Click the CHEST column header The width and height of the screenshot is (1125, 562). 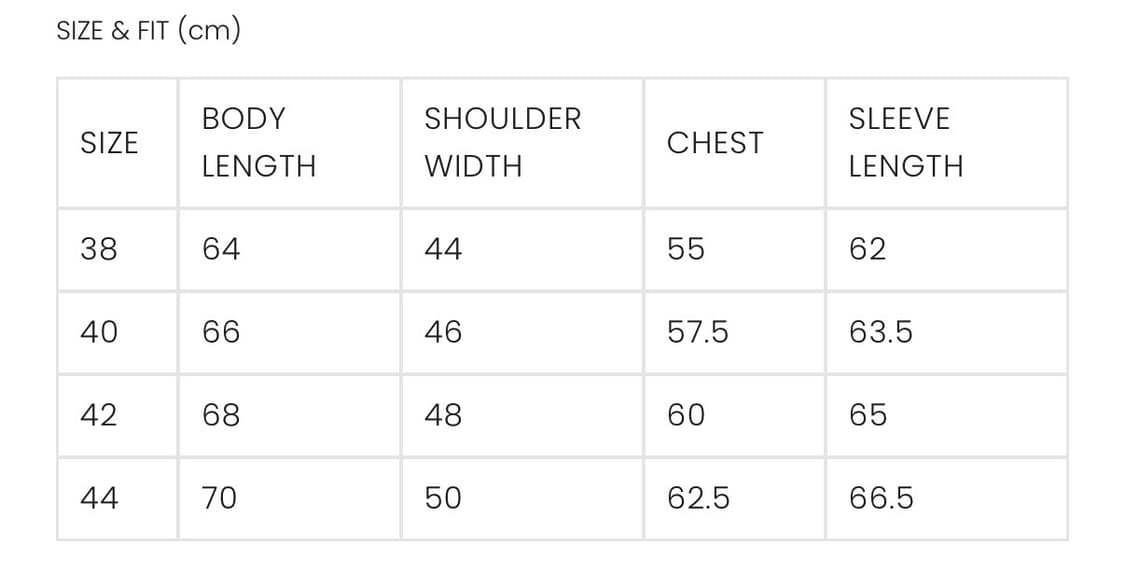click(x=714, y=143)
